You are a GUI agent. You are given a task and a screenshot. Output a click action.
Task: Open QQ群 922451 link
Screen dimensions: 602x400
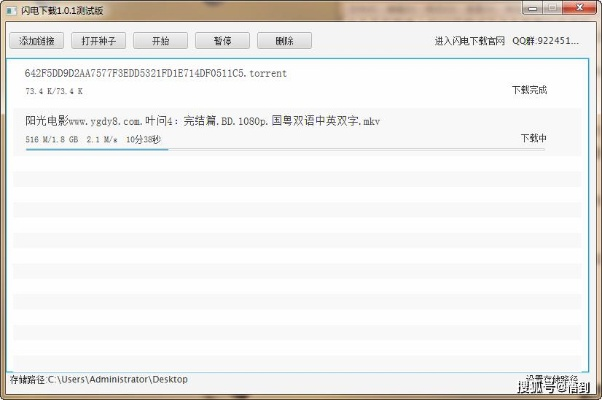point(545,41)
